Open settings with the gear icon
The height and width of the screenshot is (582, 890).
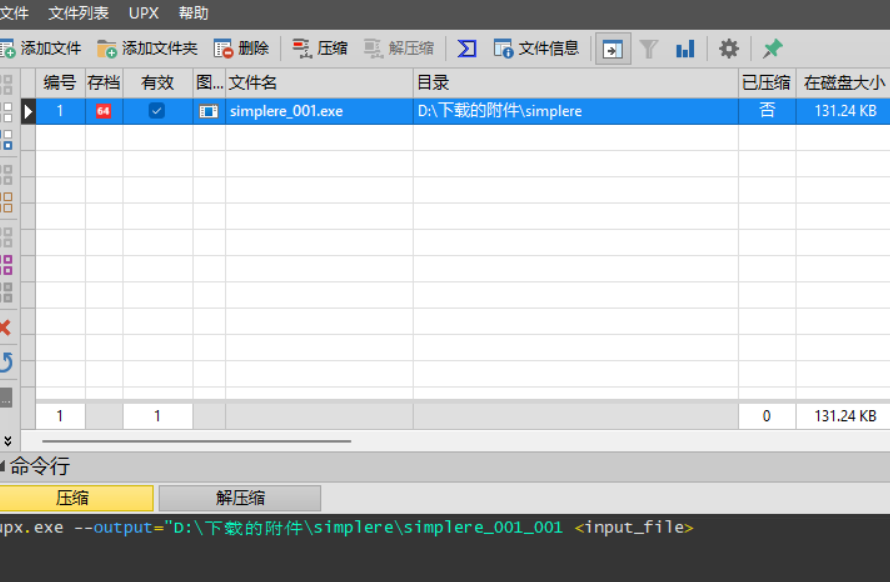729,48
